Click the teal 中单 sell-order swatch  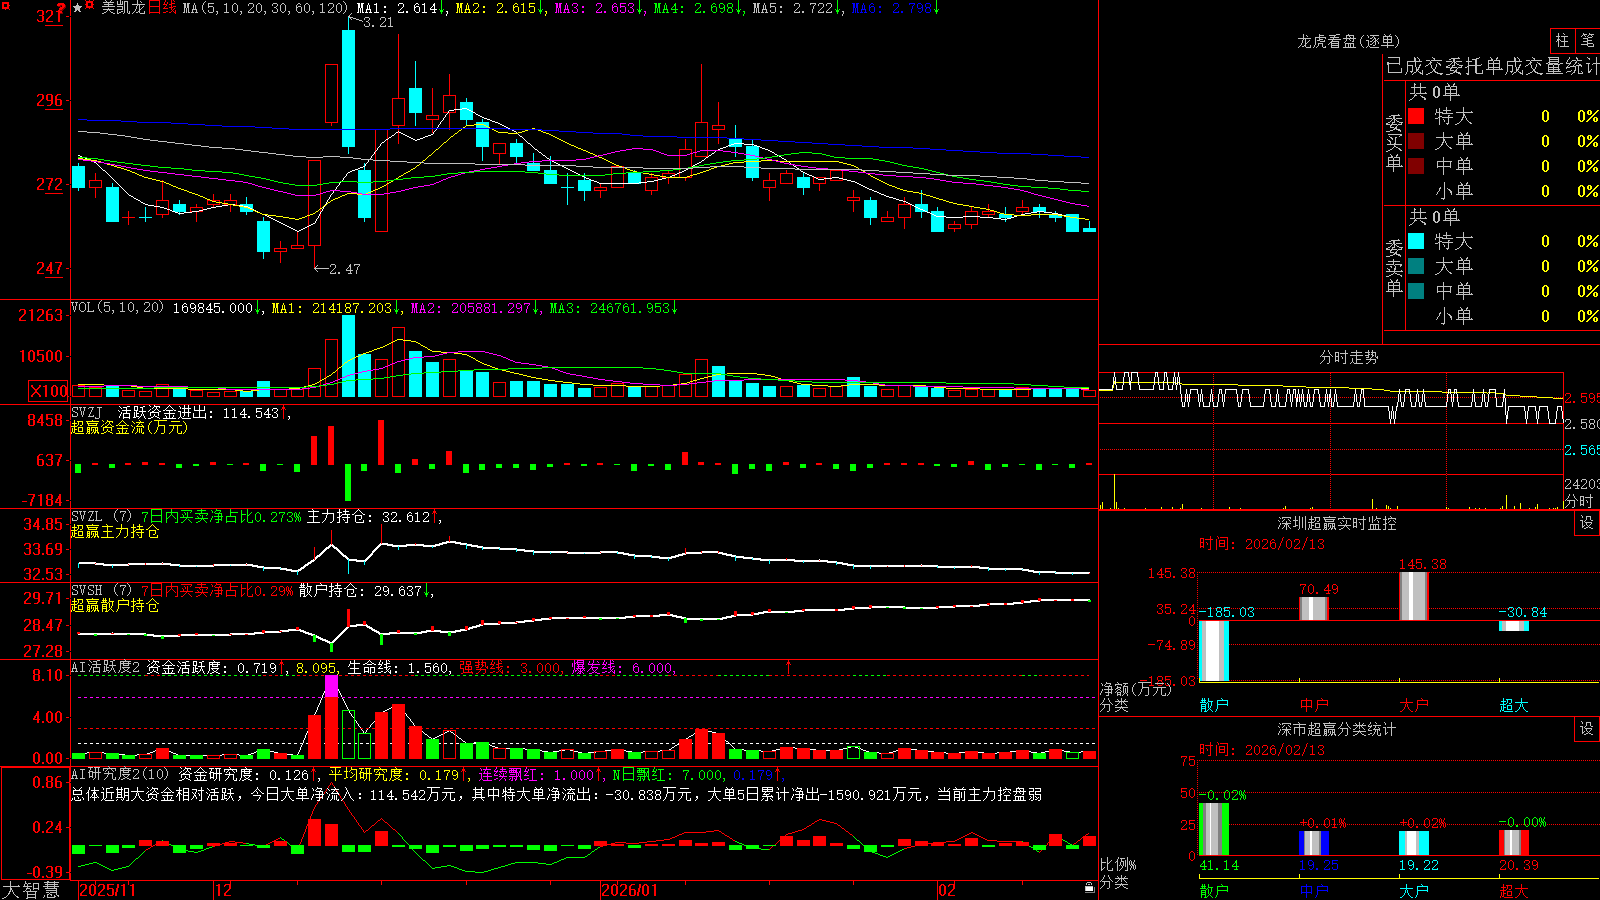(x=1416, y=291)
